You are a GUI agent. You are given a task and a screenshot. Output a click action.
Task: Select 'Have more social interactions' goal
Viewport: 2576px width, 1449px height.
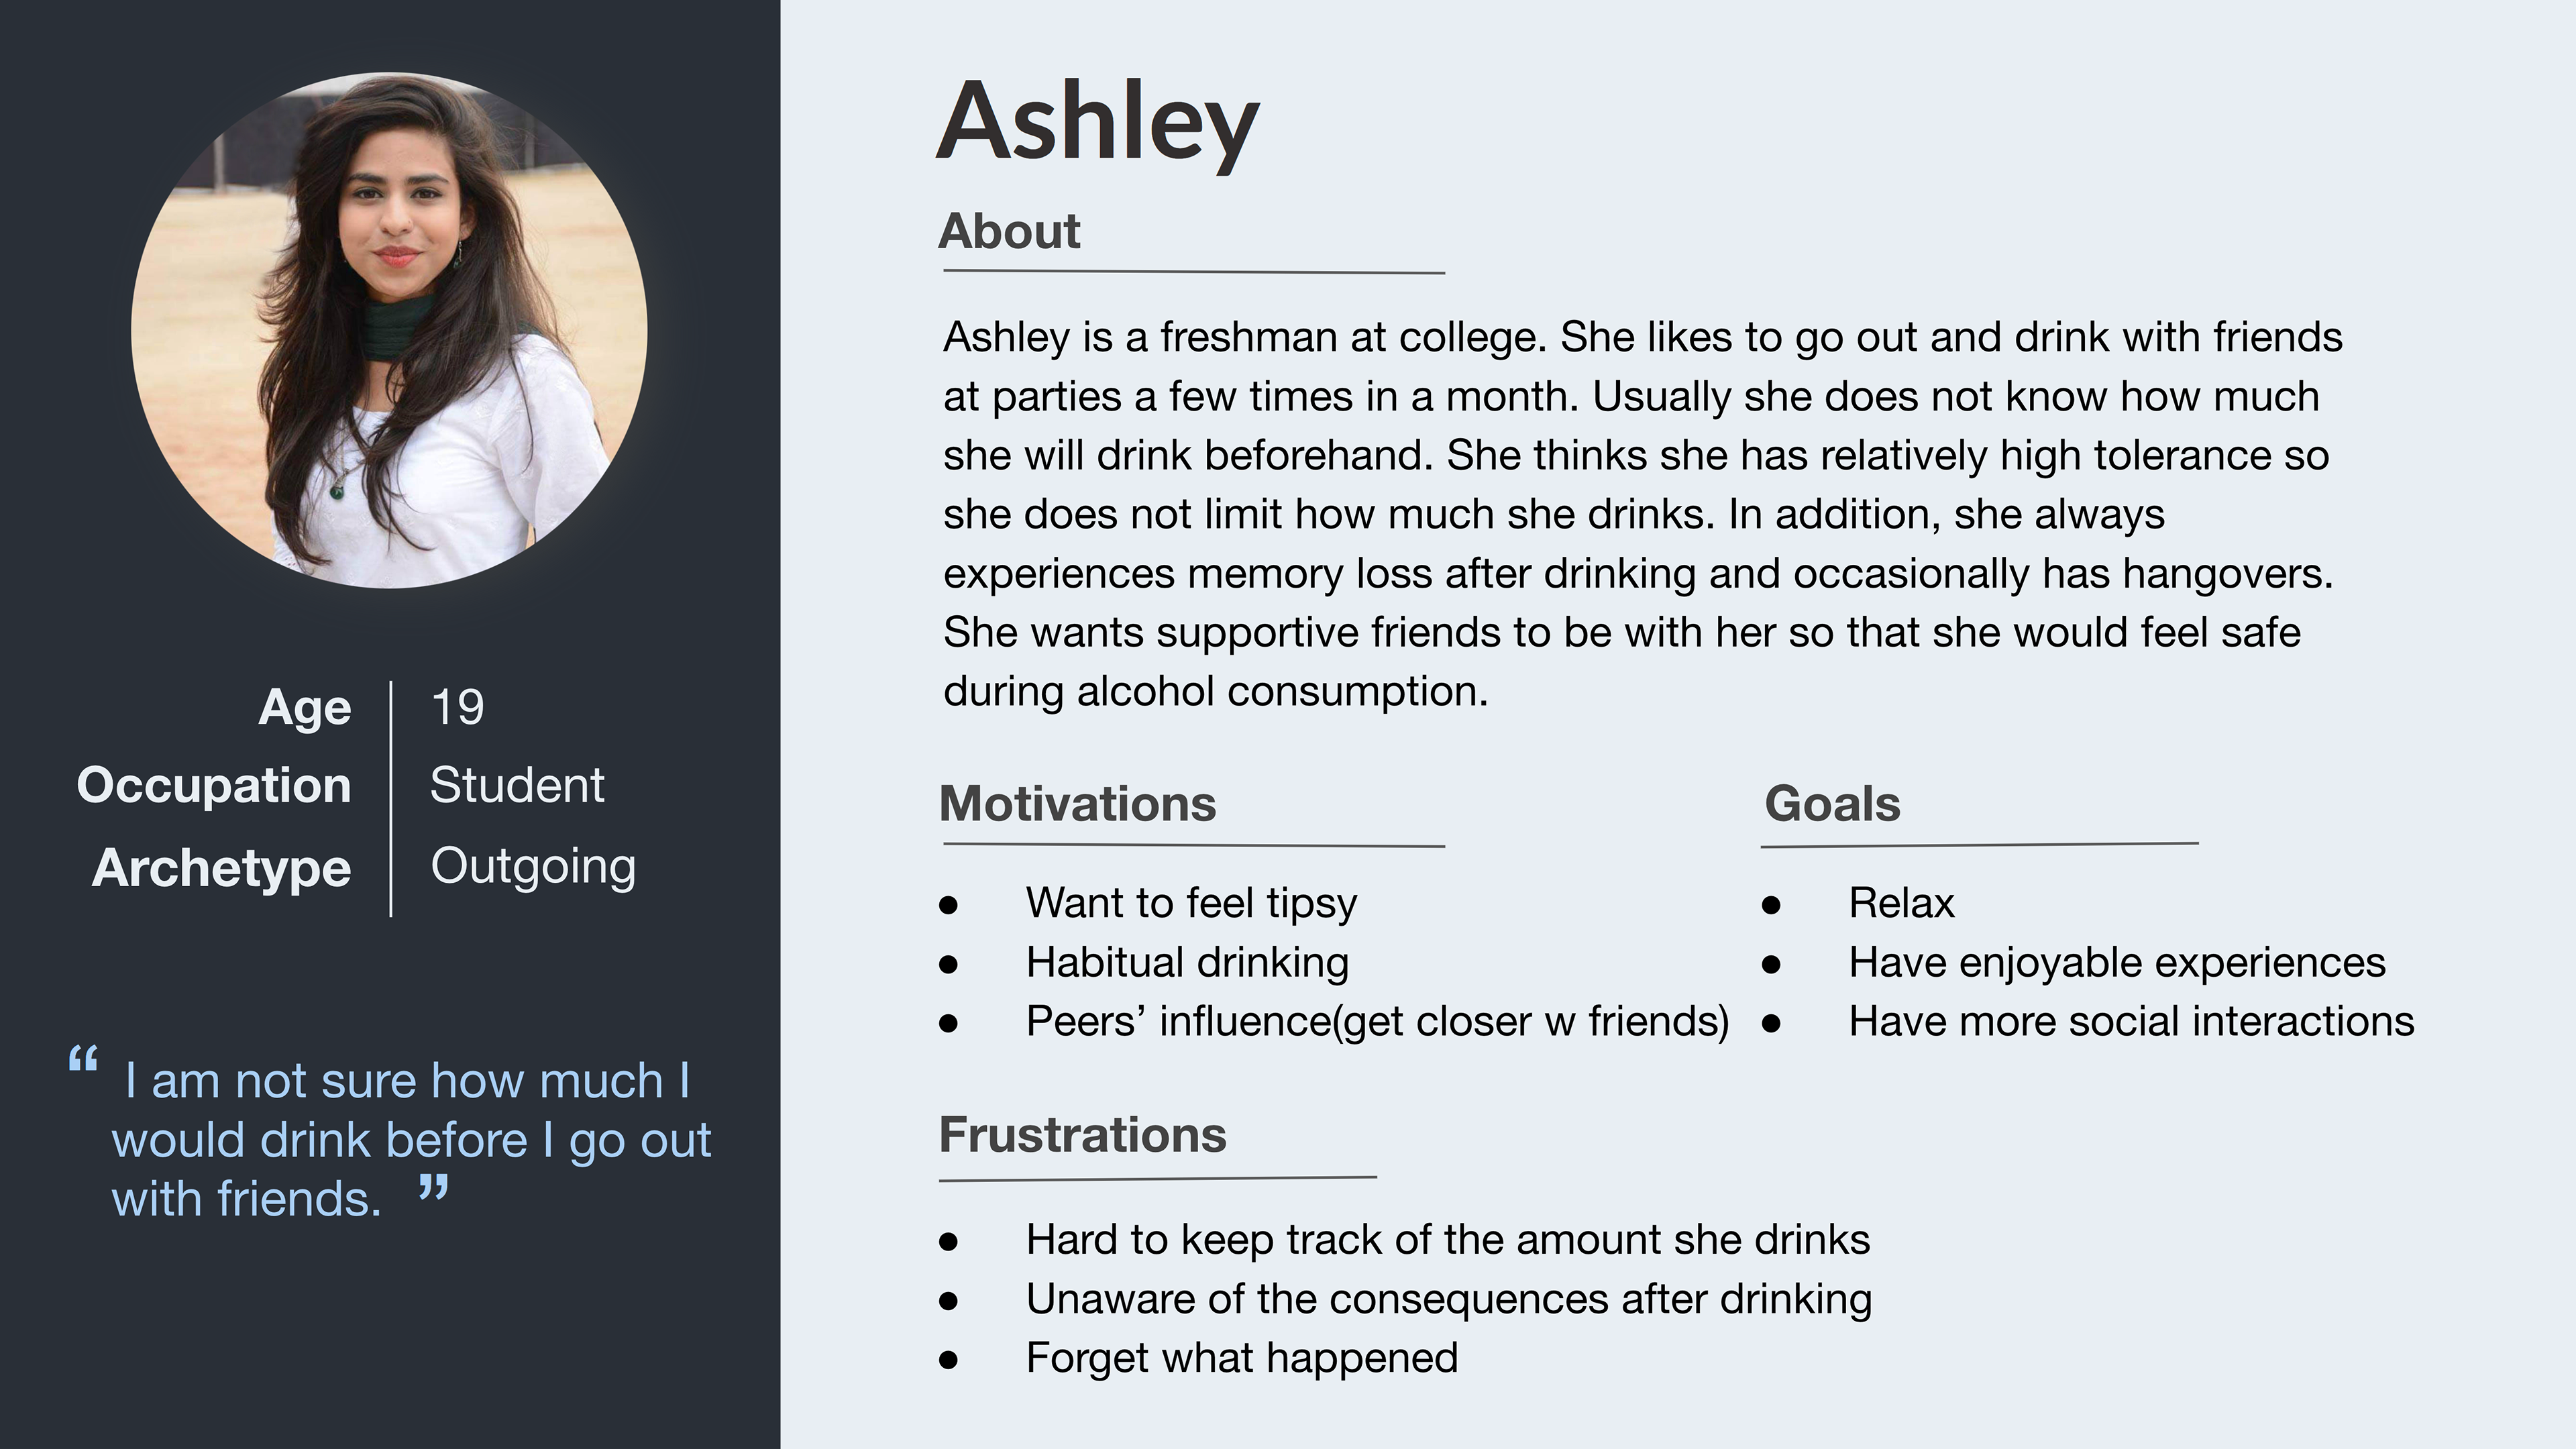(2132, 1021)
